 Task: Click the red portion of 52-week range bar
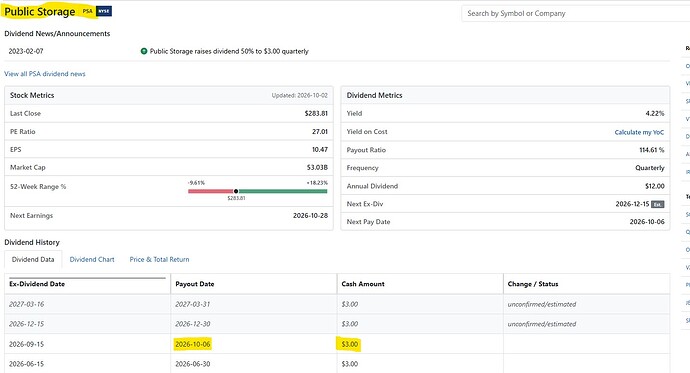coord(210,191)
